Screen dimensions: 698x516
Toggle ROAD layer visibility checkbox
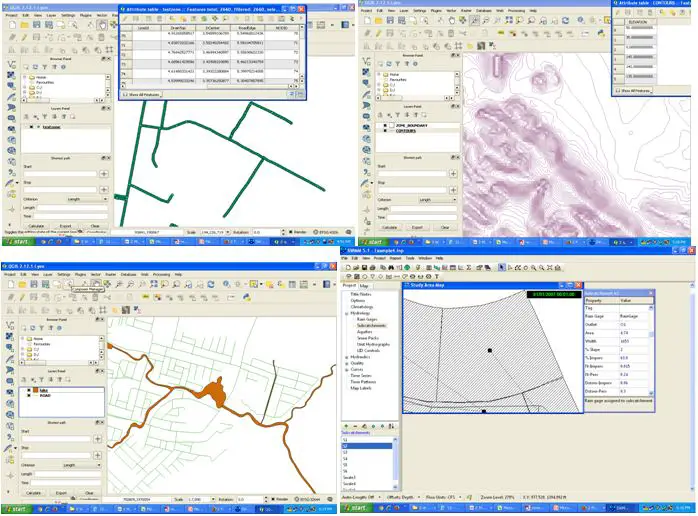[29, 395]
